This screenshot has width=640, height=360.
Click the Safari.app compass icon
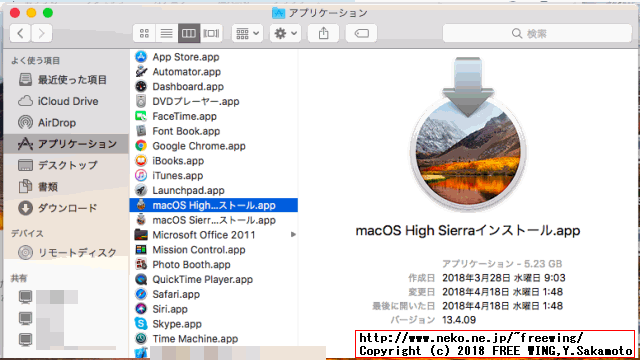(x=141, y=294)
